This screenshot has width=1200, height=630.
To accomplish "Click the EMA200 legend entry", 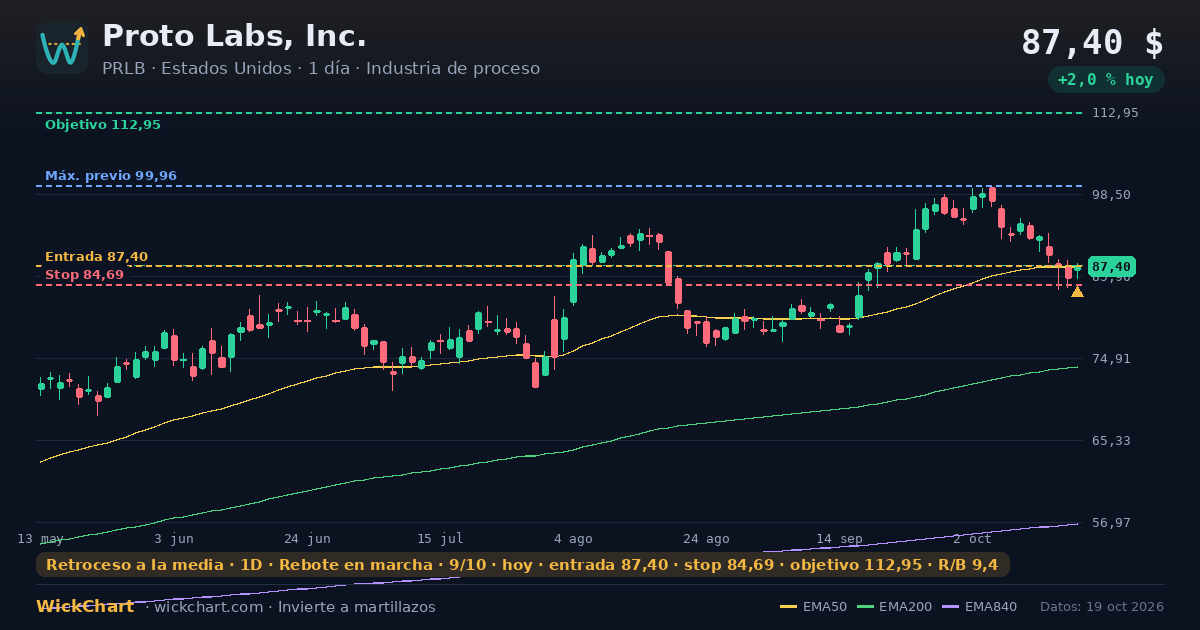I will [893, 607].
